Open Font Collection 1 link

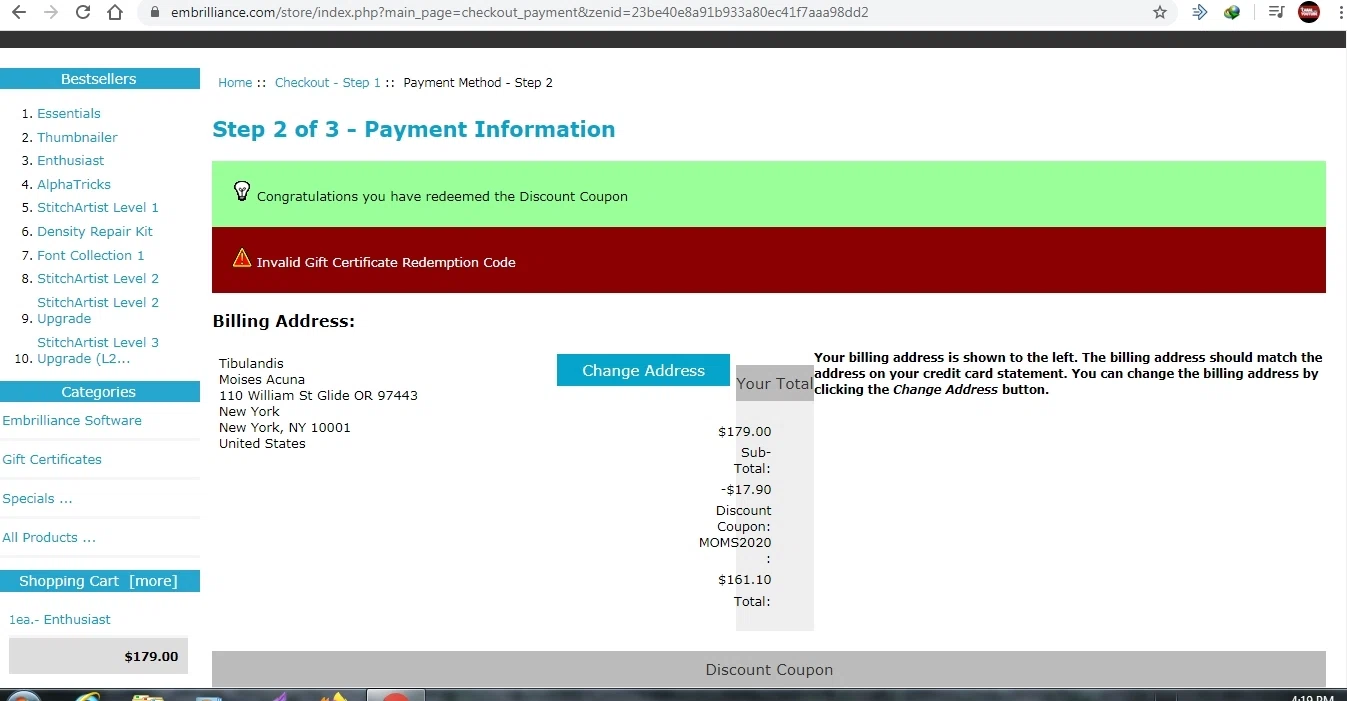click(91, 256)
